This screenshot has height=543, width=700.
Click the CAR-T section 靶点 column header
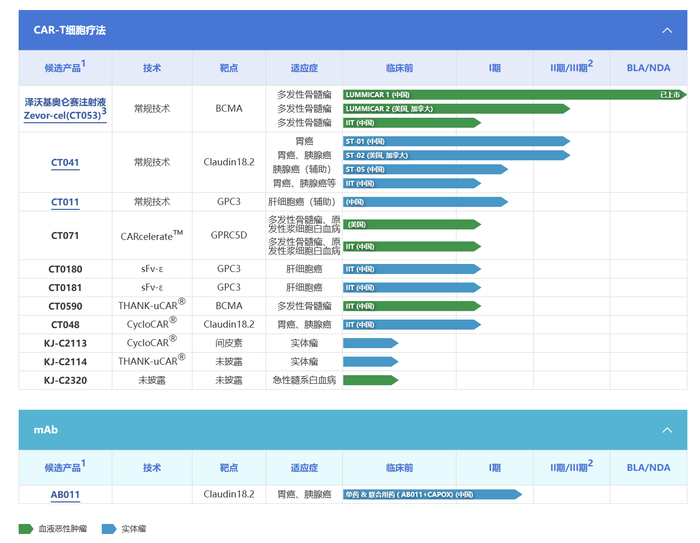[229, 68]
